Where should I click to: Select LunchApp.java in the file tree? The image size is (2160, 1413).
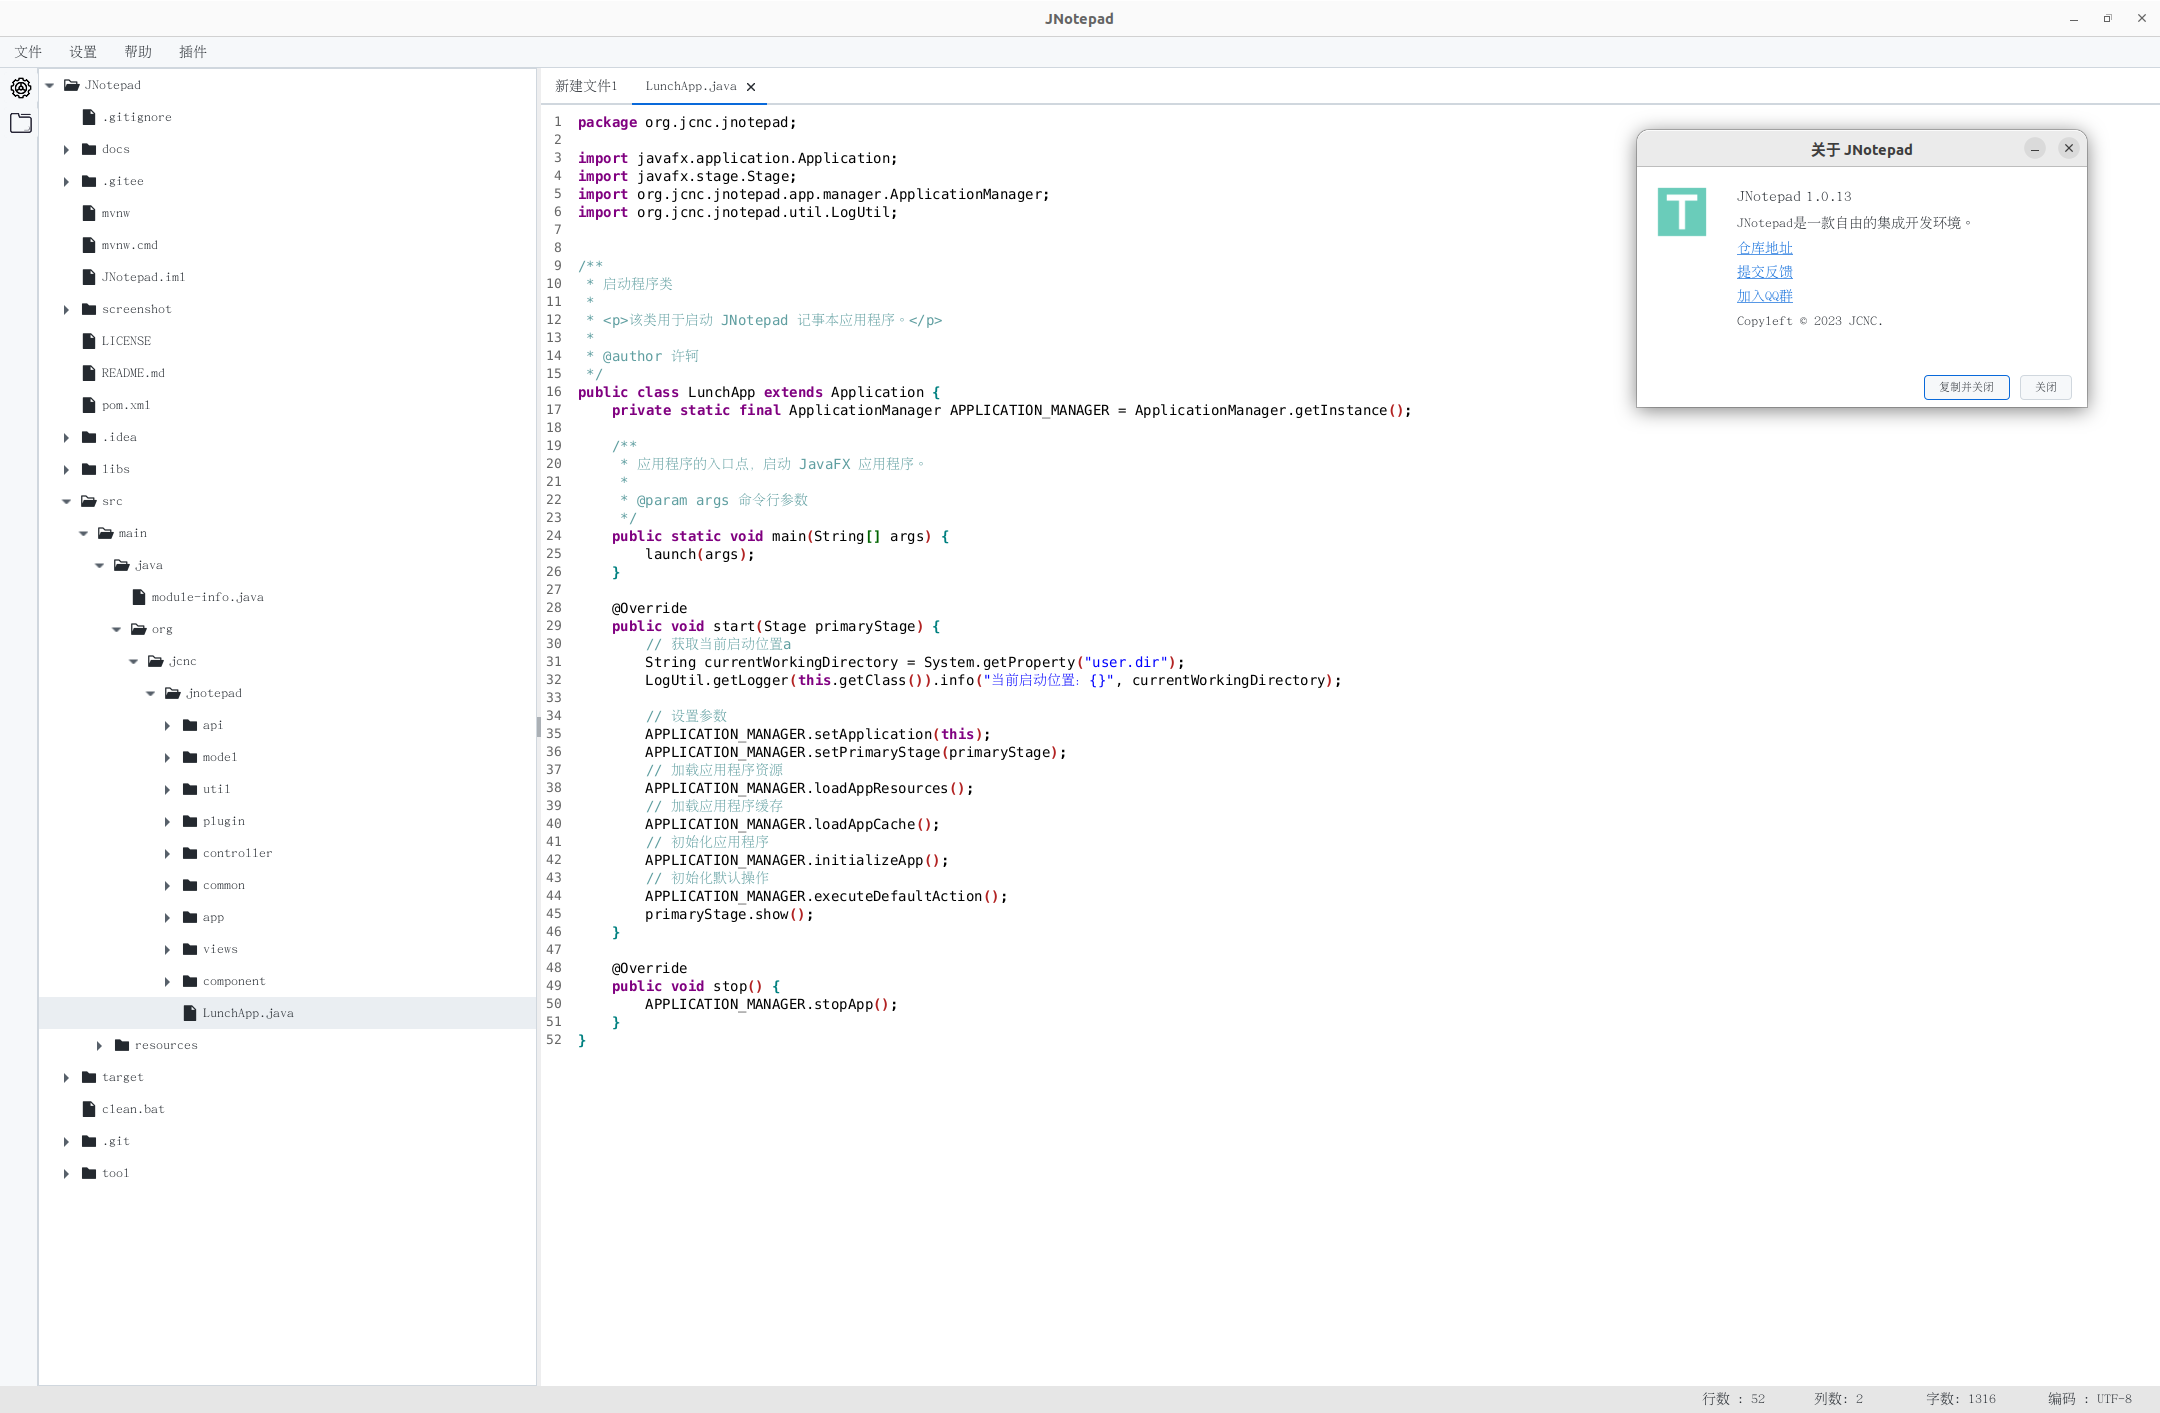248,1013
